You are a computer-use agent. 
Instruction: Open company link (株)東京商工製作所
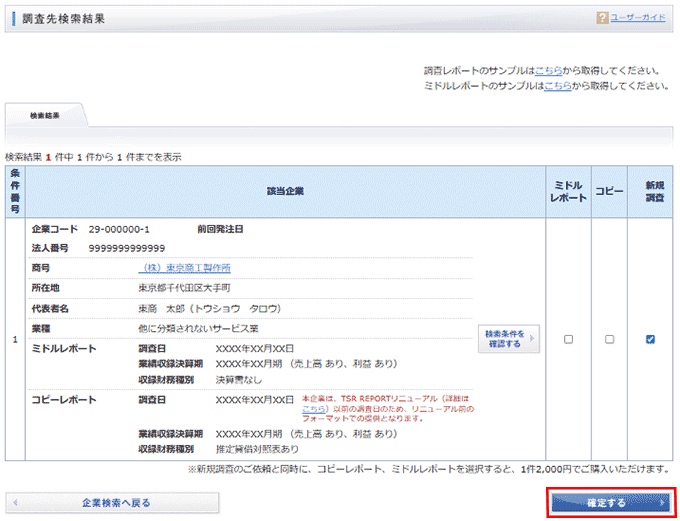(185, 268)
